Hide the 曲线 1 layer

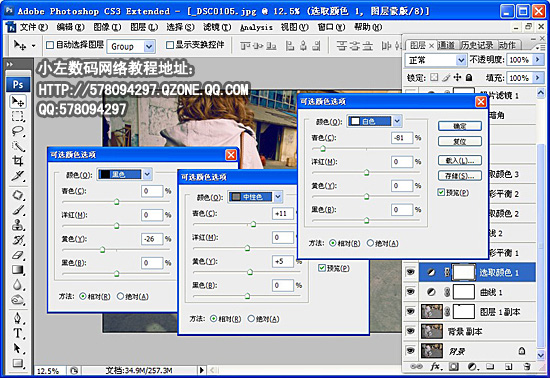pyautogui.click(x=410, y=292)
